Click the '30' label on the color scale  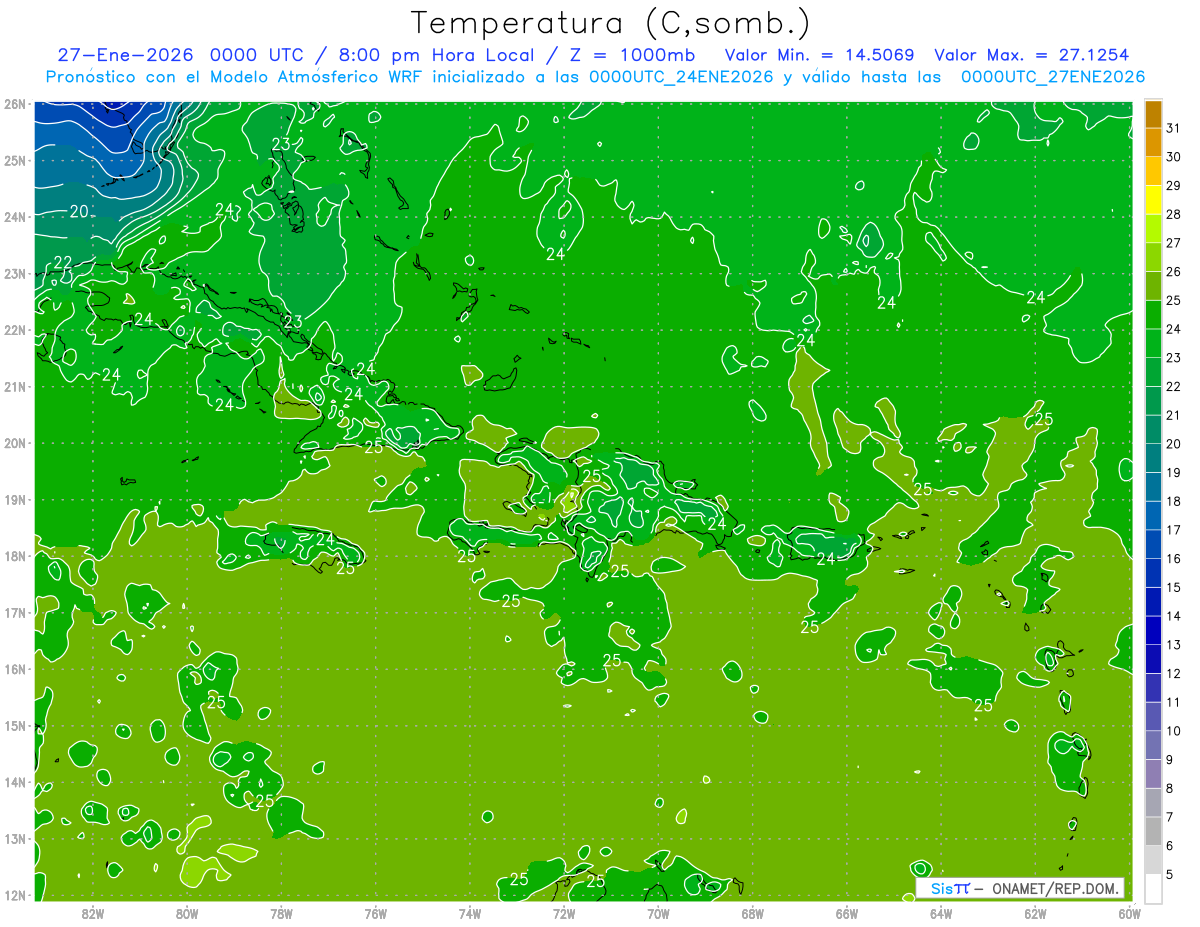1174,157
